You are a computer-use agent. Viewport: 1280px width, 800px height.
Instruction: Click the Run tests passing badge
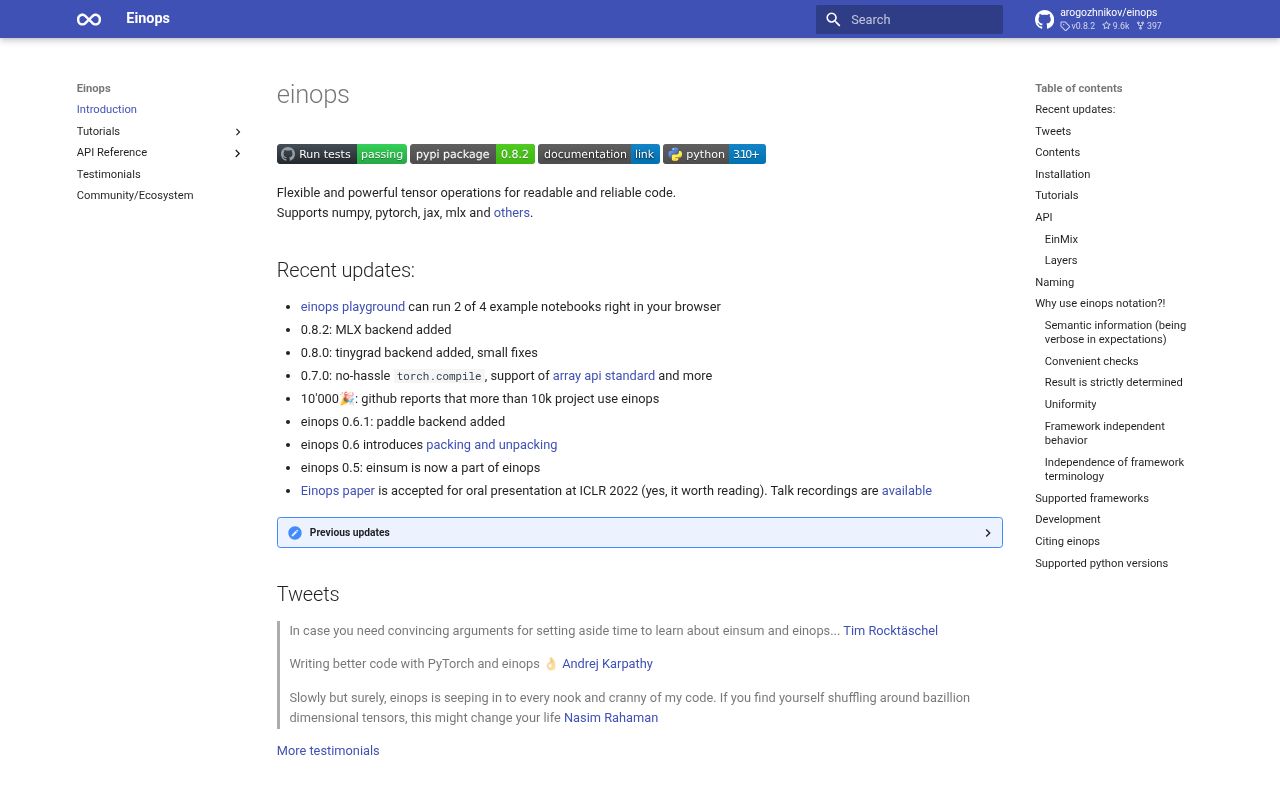click(x=342, y=154)
